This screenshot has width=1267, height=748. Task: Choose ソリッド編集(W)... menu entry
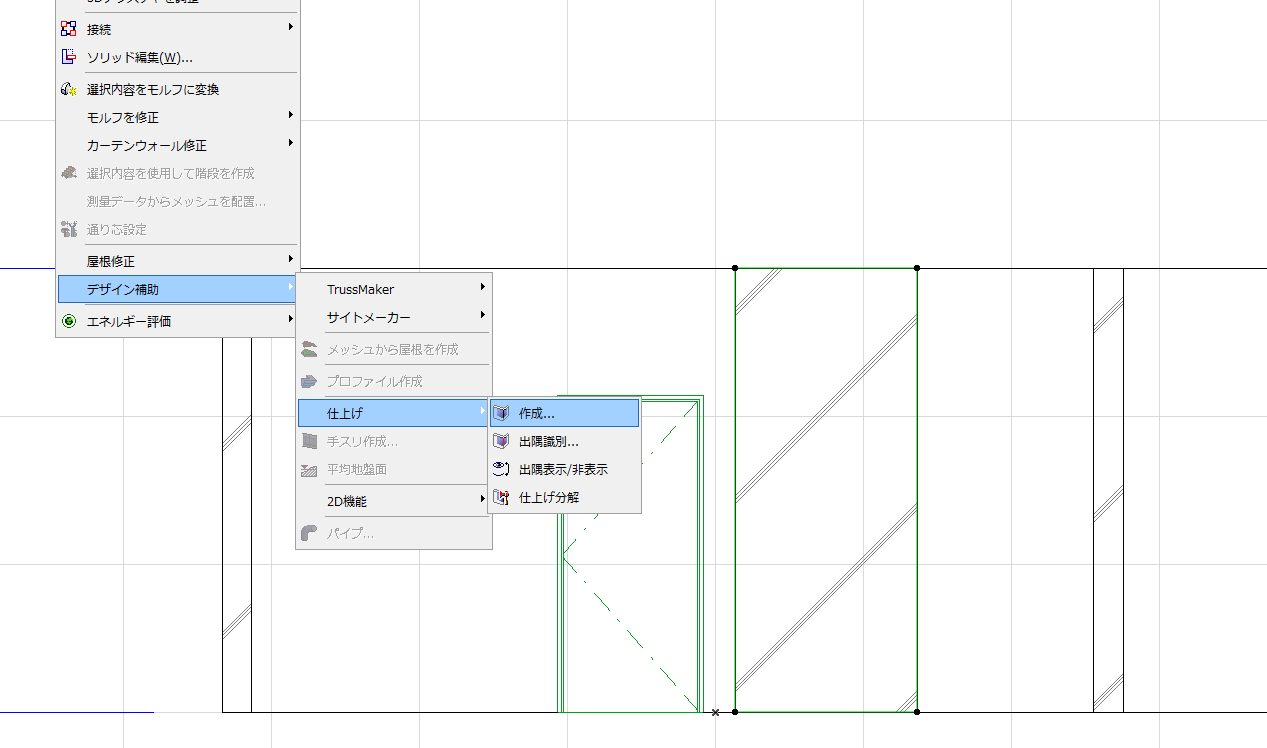178,57
